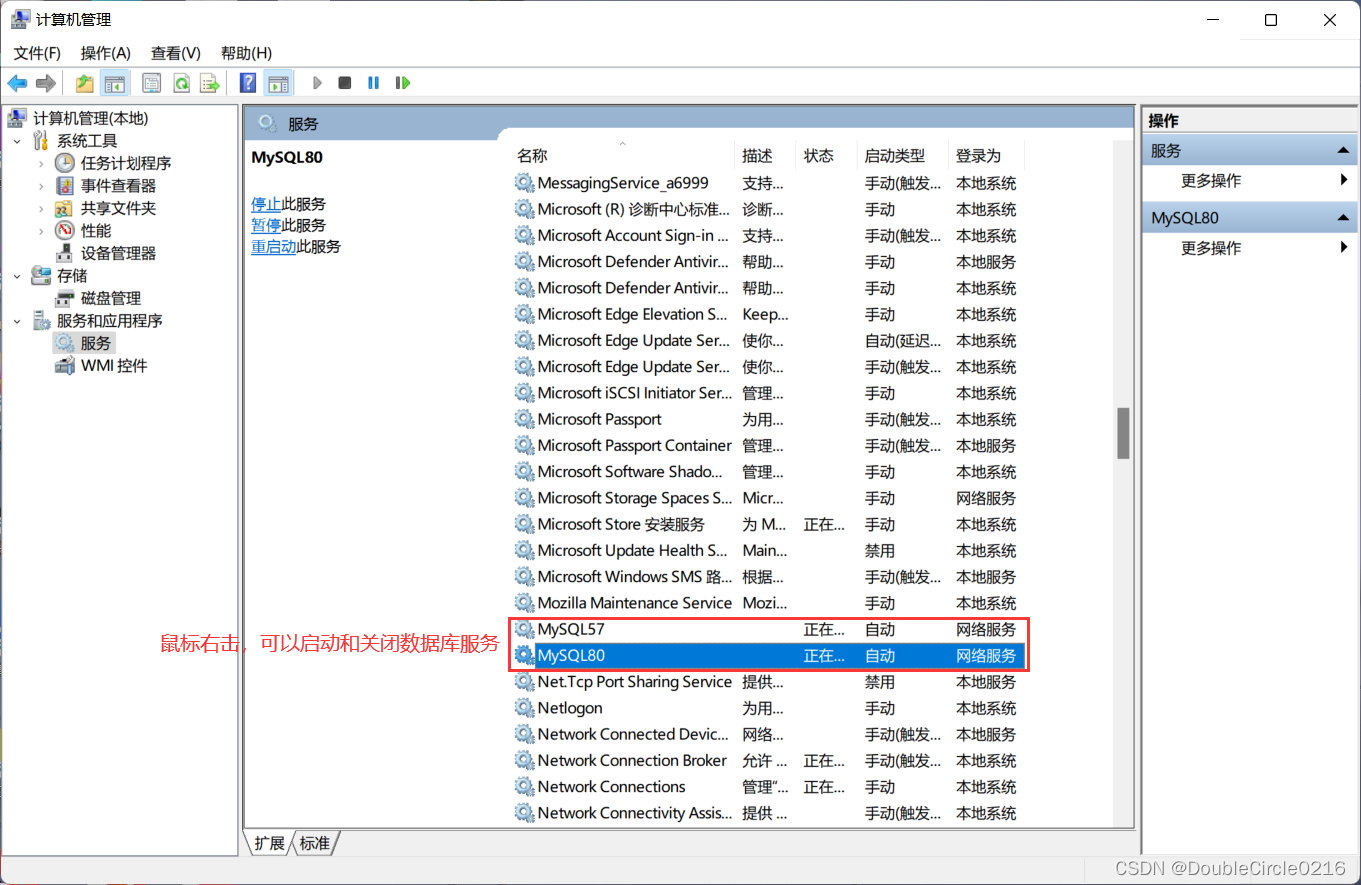Collapse the 服务和应用程序 tree node
Image resolution: width=1361 pixels, height=885 pixels.
17,321
